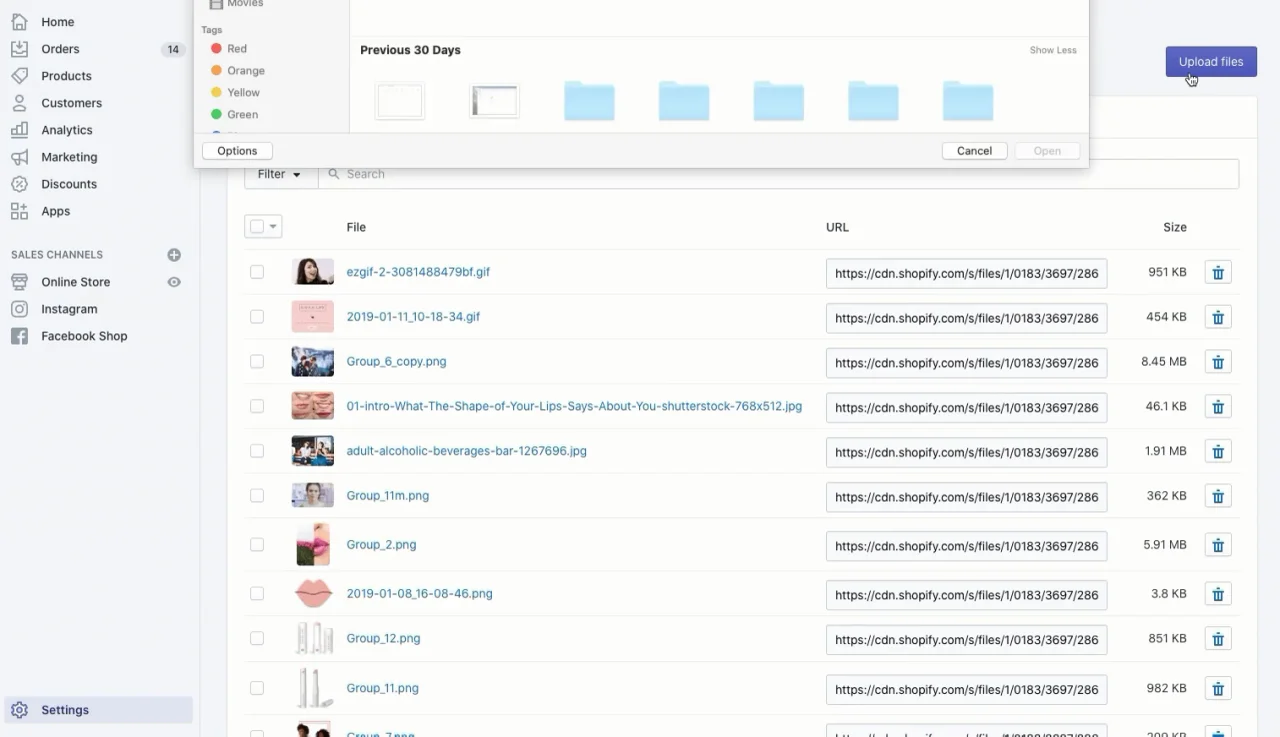The width and height of the screenshot is (1280, 737).
Task: Click the URL field of Group_2.png
Action: [966, 546]
